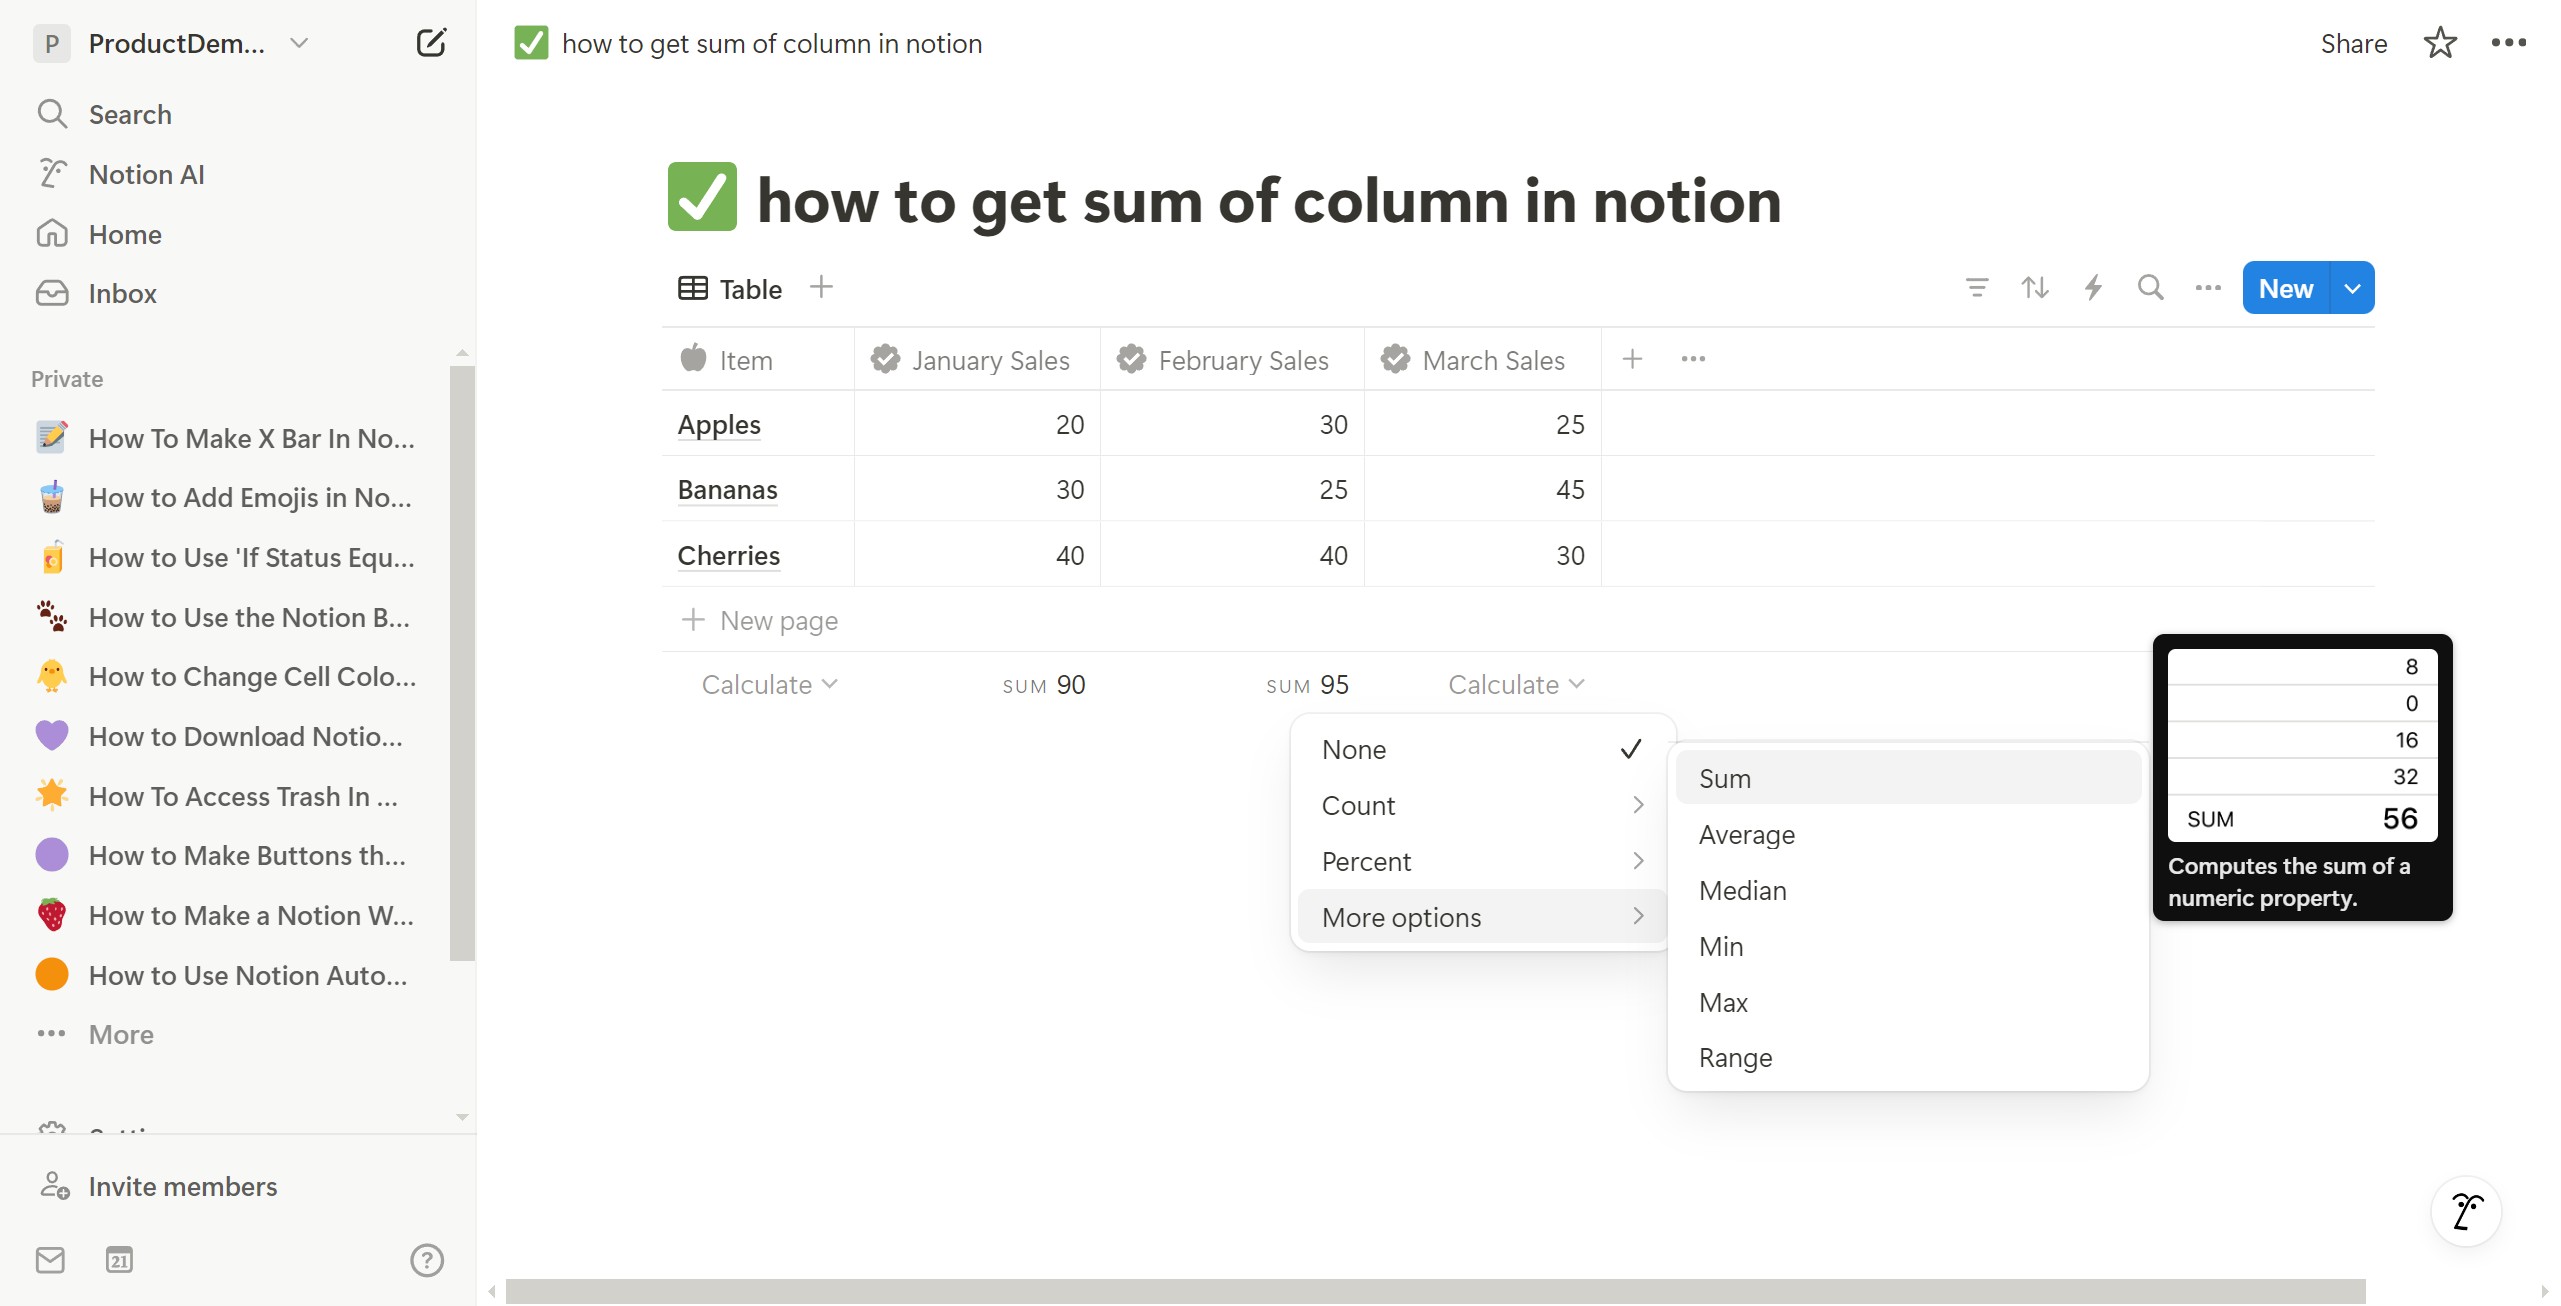Click the February Sales column header

[1232, 359]
